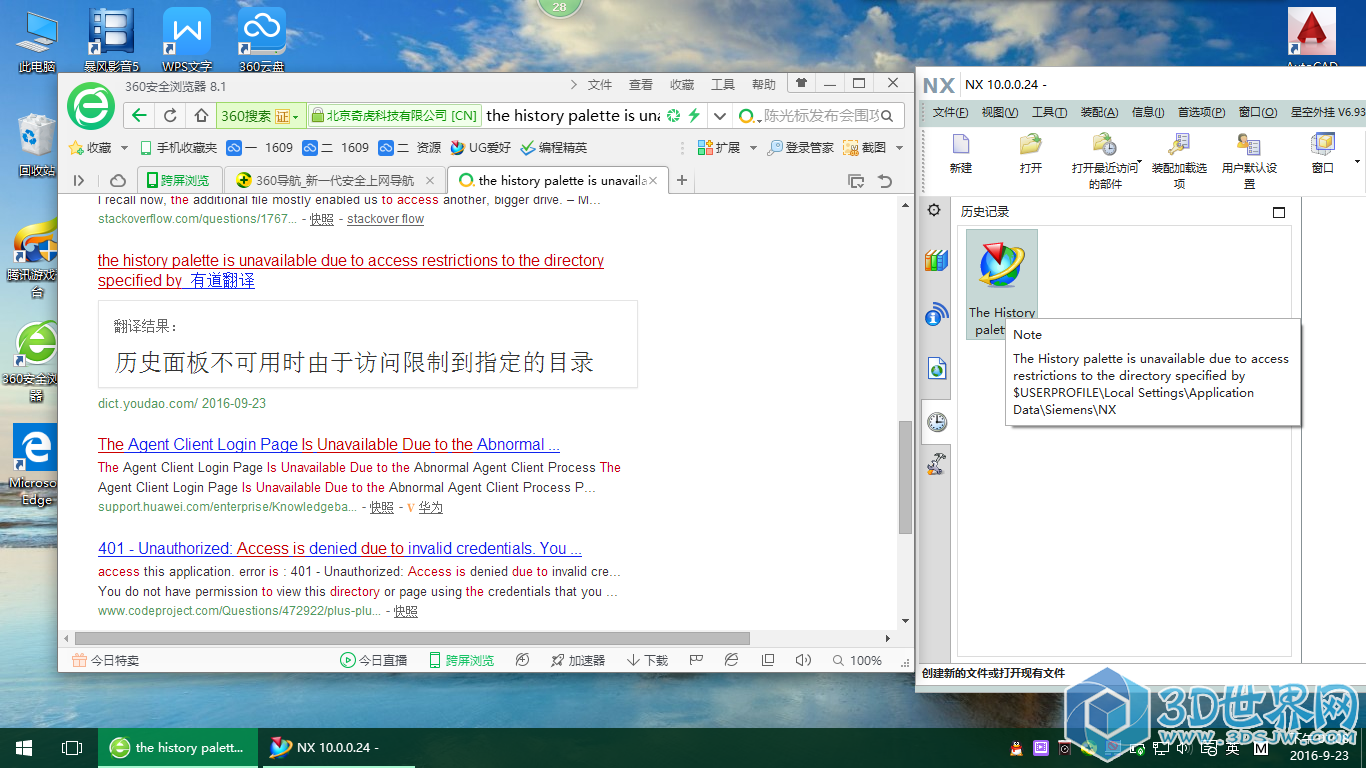1366x768 pixels.
Task: Click 今日直播 in browser status bar
Action: tap(373, 660)
